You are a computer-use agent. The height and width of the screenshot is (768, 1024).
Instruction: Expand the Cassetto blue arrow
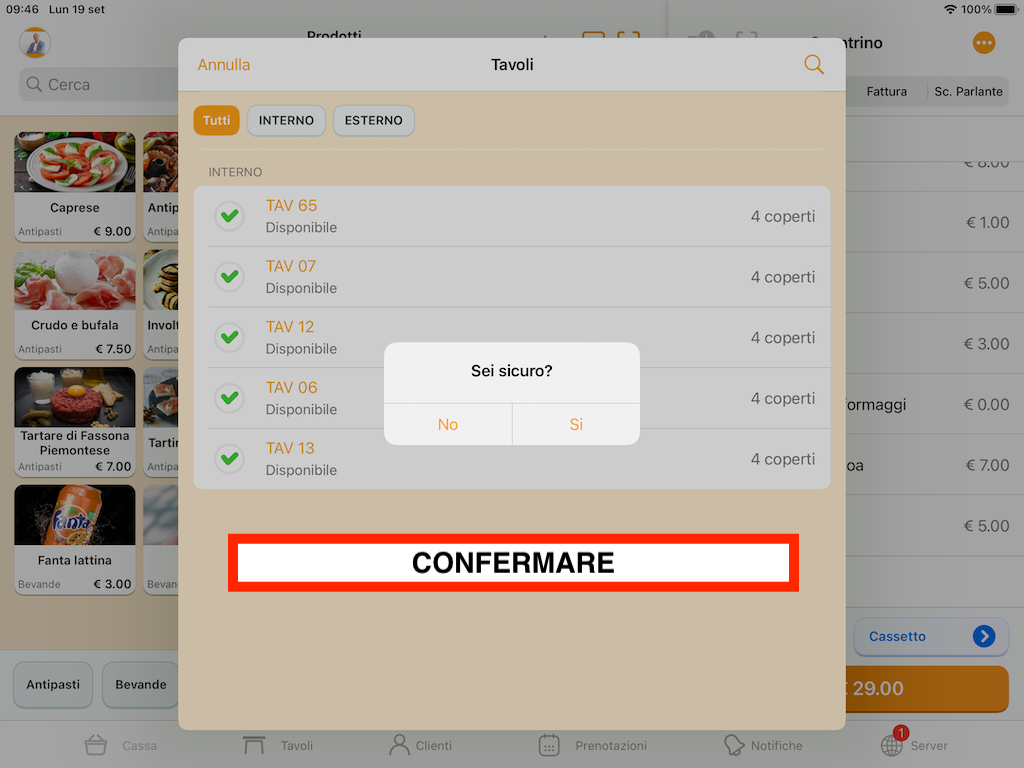tap(984, 636)
